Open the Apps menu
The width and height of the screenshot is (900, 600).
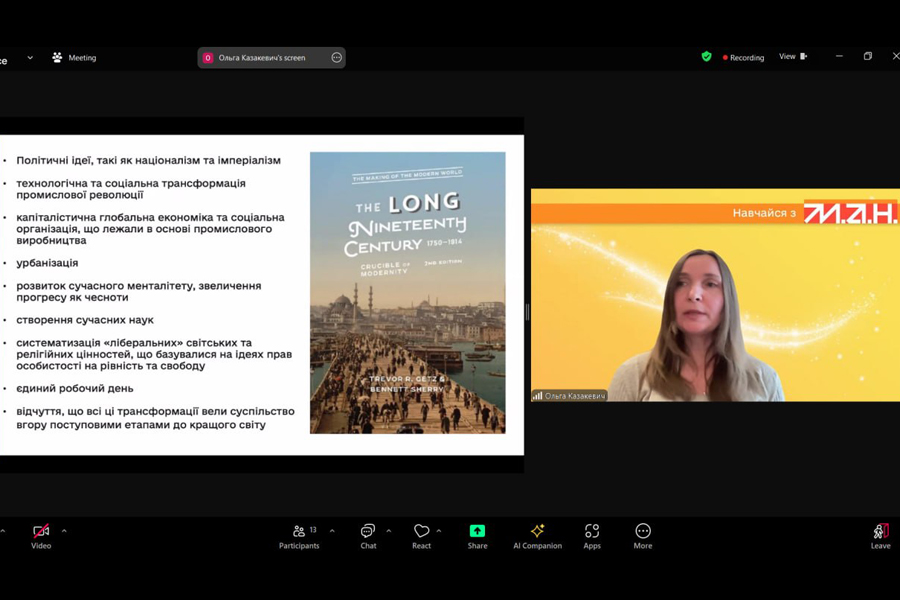(x=592, y=532)
